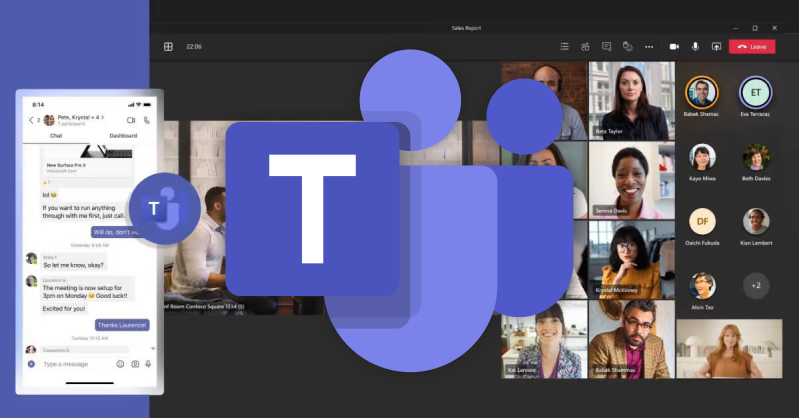
Task: Open details chevron next to Pete, Krystal + 4
Action: point(102,117)
